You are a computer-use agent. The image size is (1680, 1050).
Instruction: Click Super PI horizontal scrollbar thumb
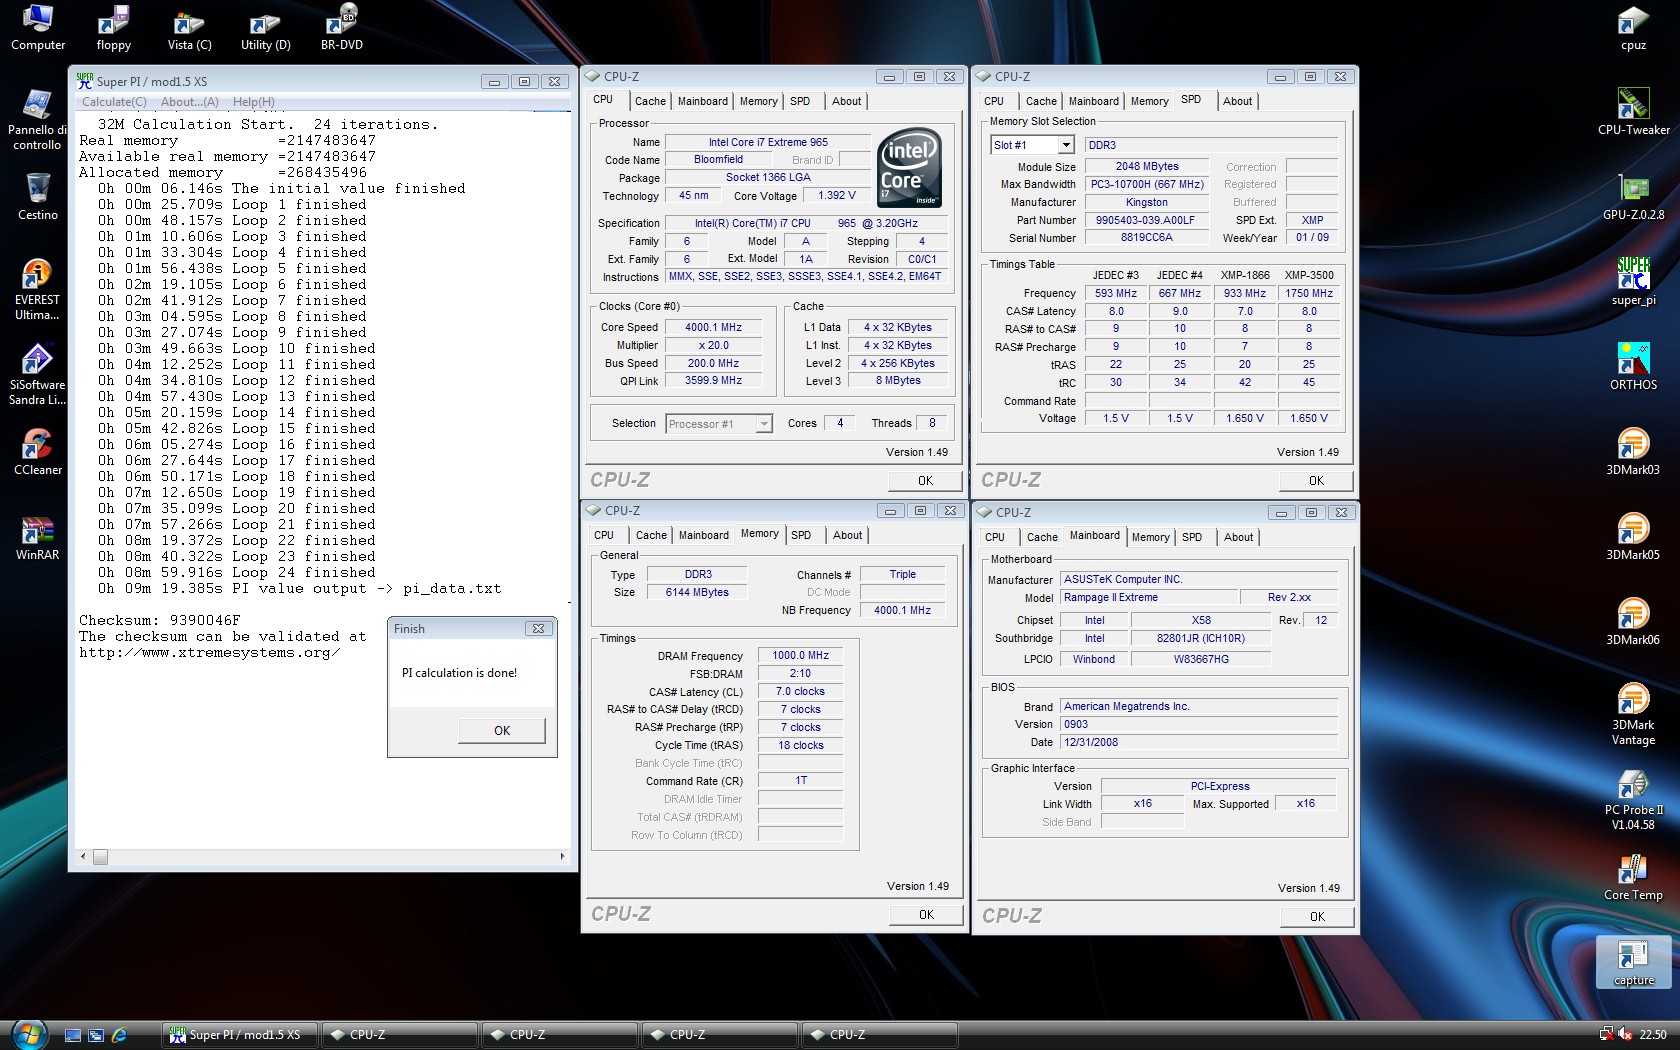click(x=100, y=857)
